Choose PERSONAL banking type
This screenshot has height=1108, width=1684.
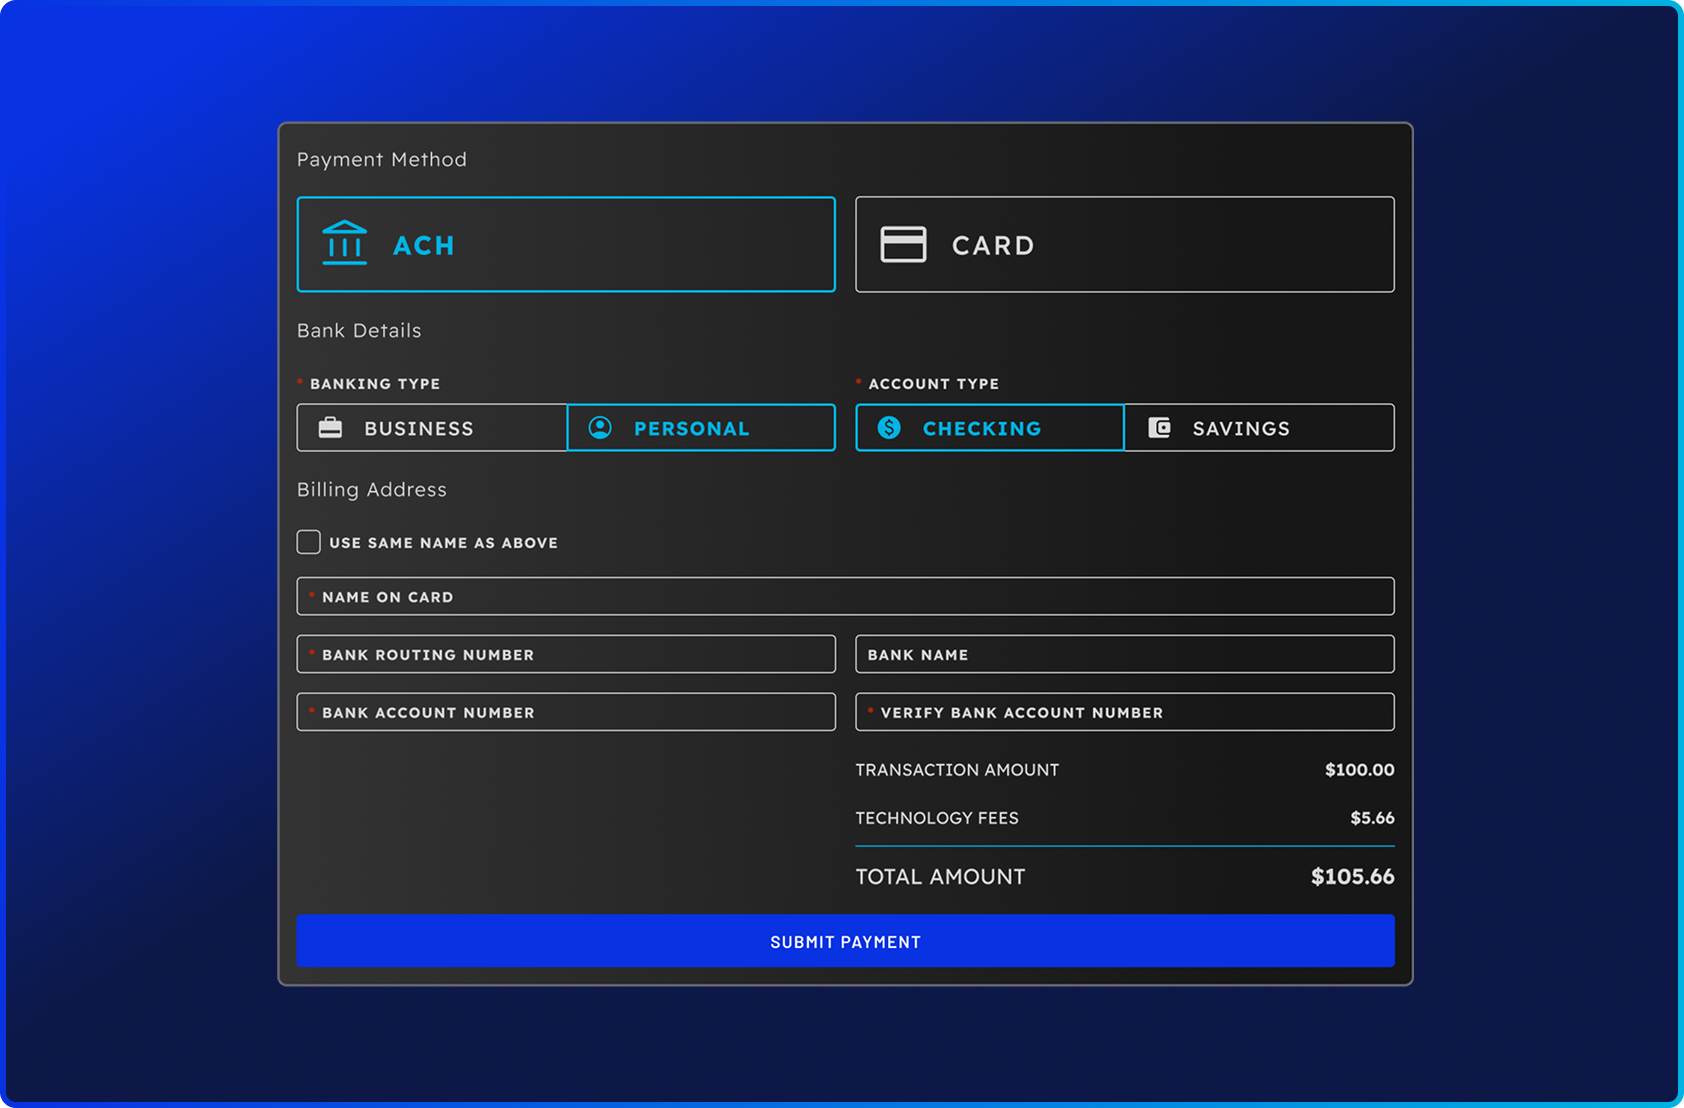pyautogui.click(x=701, y=428)
